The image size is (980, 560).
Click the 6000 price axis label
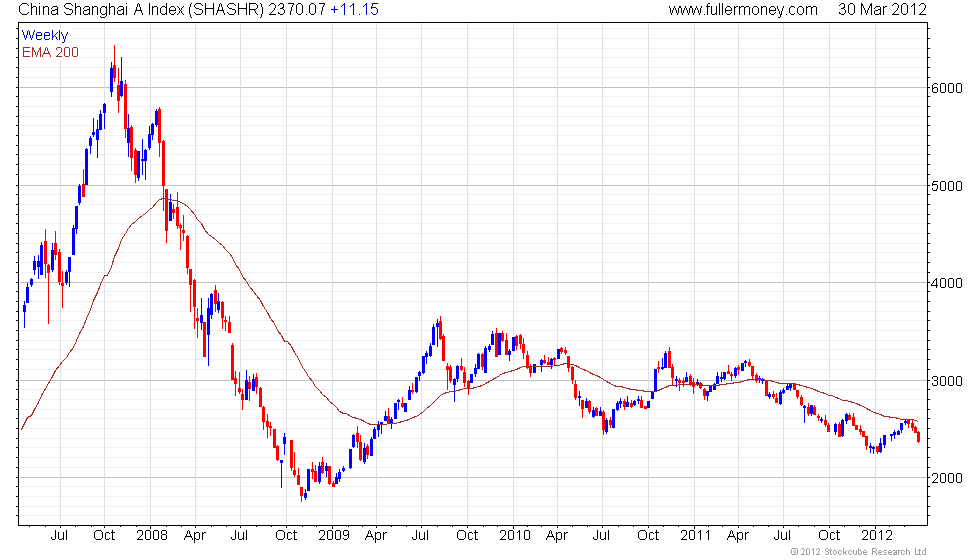click(946, 88)
